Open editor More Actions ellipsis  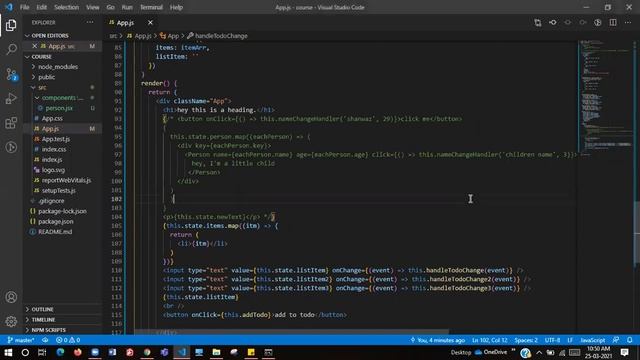click(628, 22)
